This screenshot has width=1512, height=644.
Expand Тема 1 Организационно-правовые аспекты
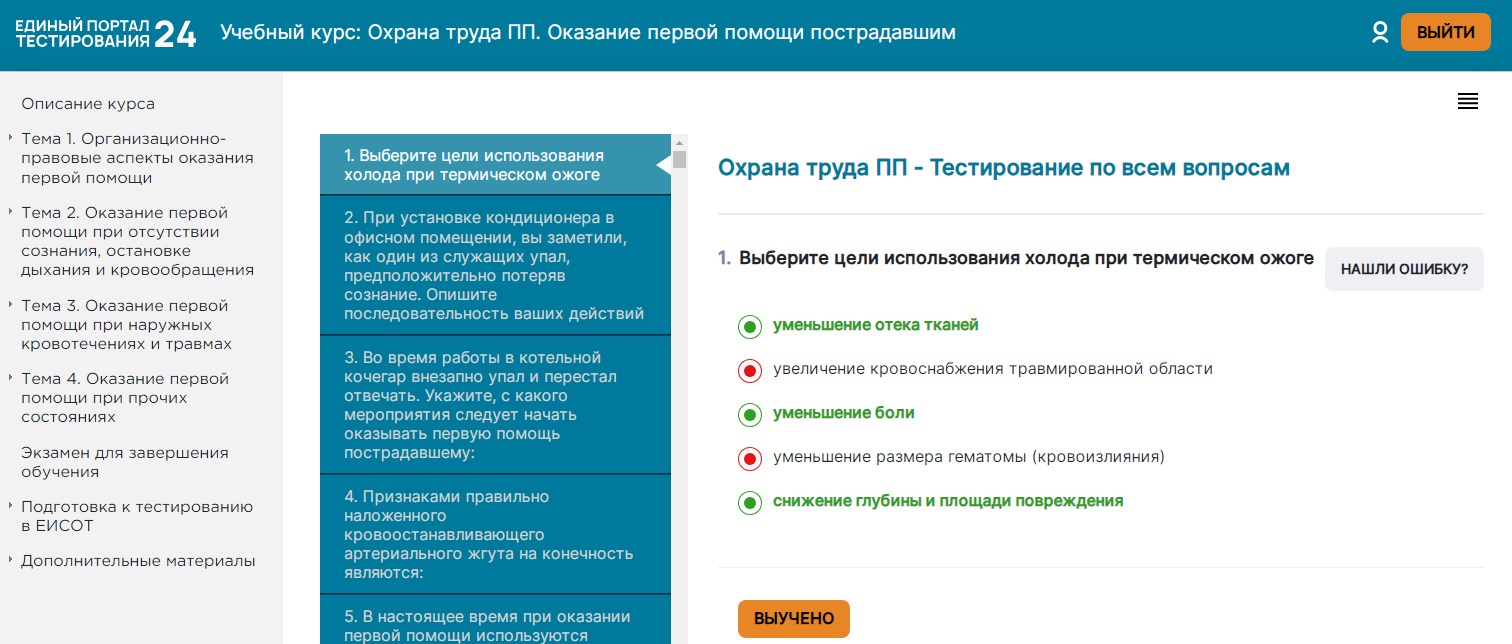(136, 158)
